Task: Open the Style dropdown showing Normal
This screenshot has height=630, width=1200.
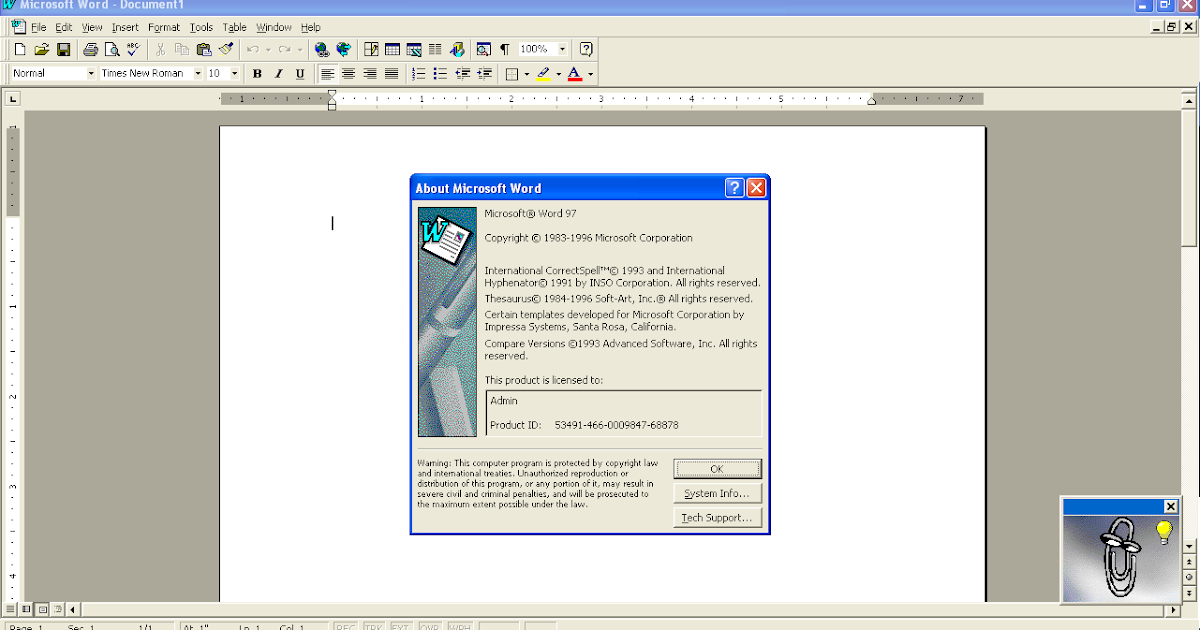Action: [x=91, y=74]
